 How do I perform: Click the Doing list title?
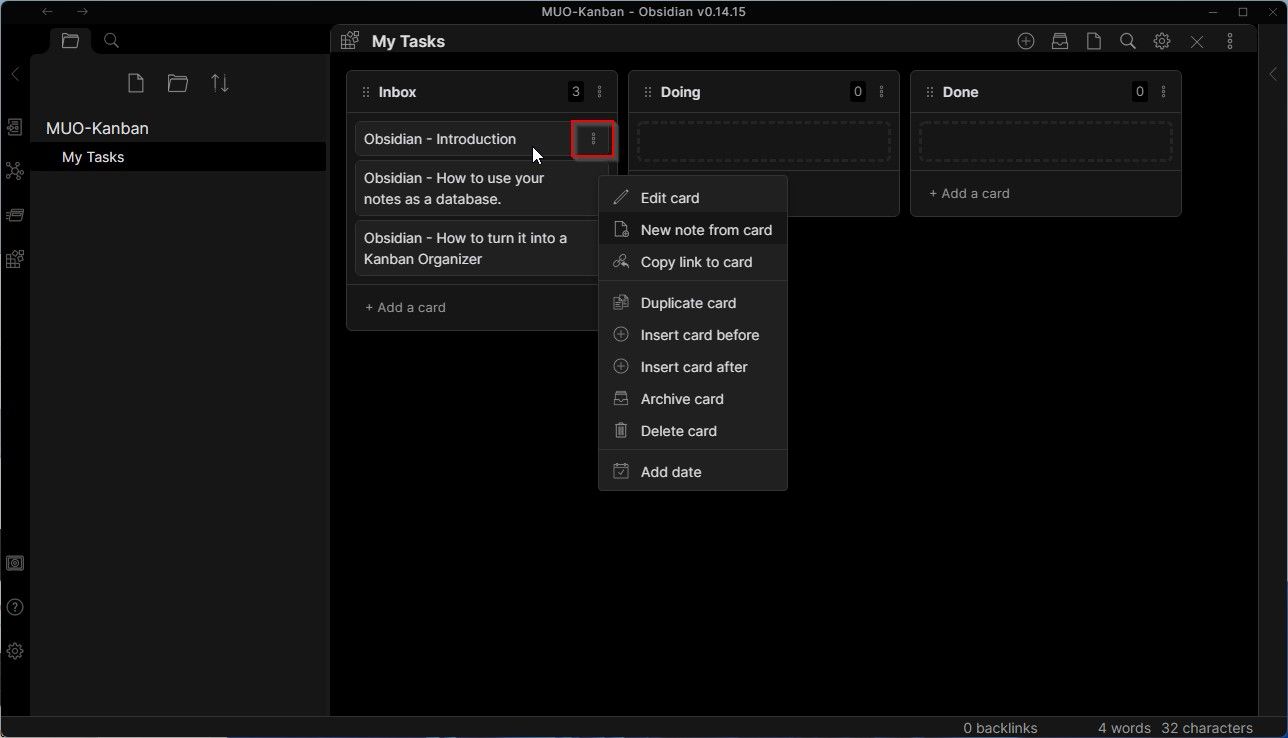(680, 92)
